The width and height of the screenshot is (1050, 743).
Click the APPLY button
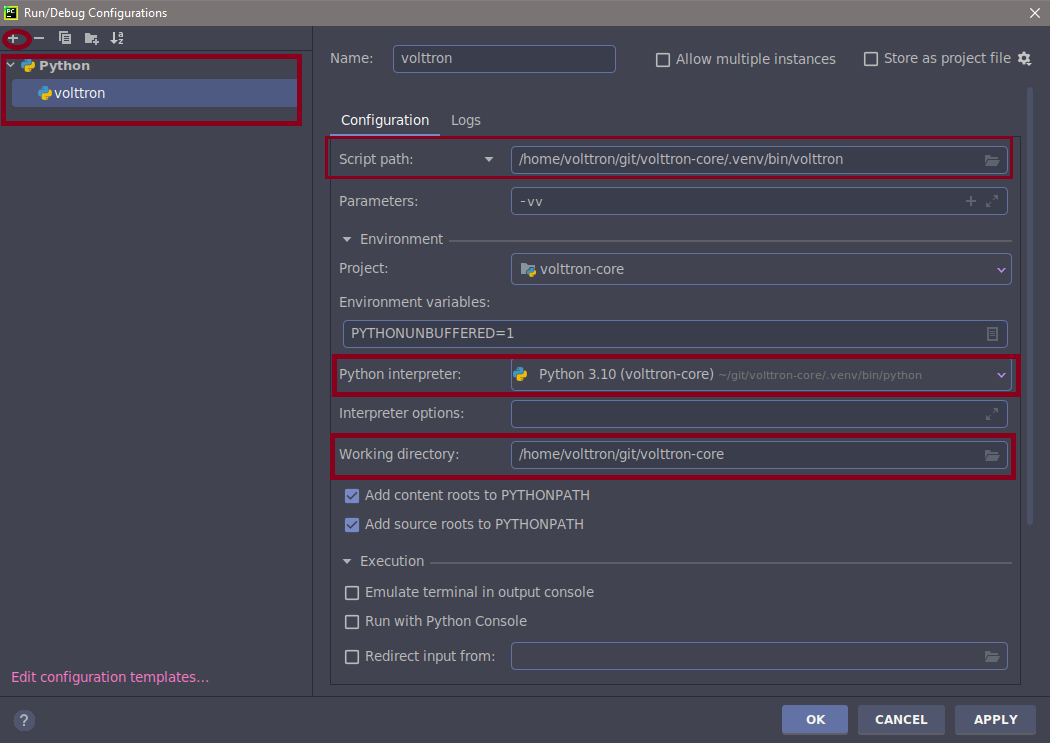[x=995, y=720]
